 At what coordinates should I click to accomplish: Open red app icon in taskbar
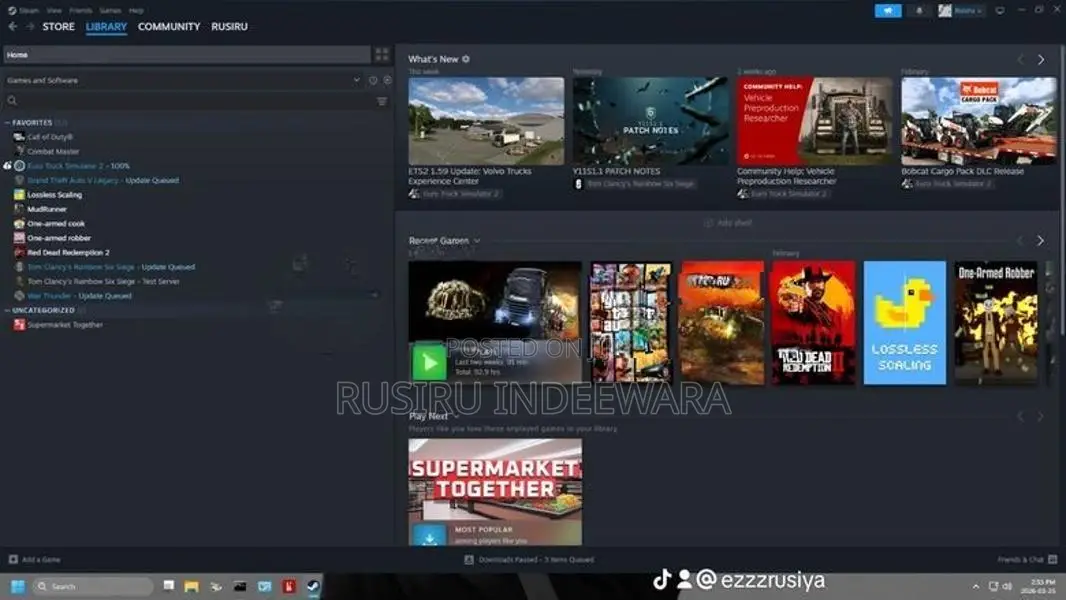click(x=289, y=586)
